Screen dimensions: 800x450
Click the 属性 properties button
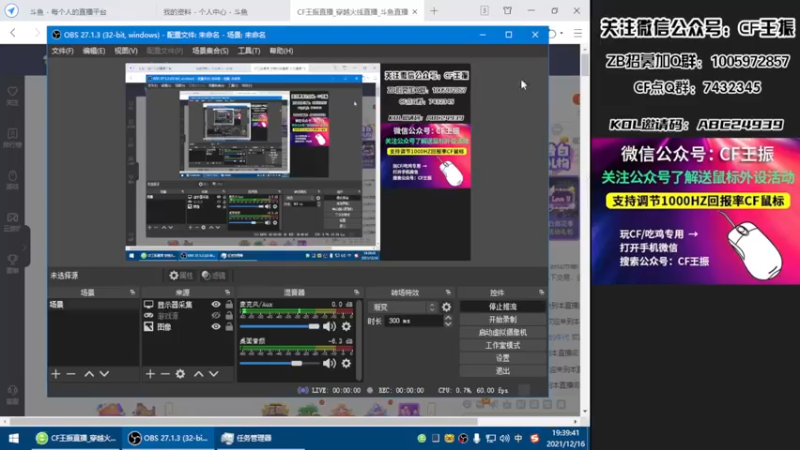pyautogui.click(x=181, y=276)
